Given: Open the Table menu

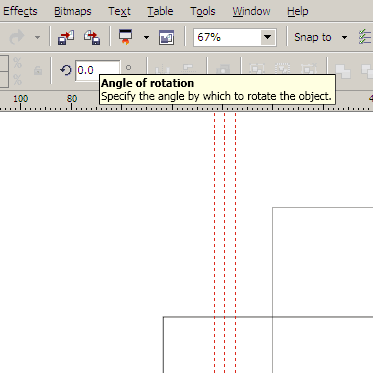Looking at the screenshot, I should click(x=160, y=11).
